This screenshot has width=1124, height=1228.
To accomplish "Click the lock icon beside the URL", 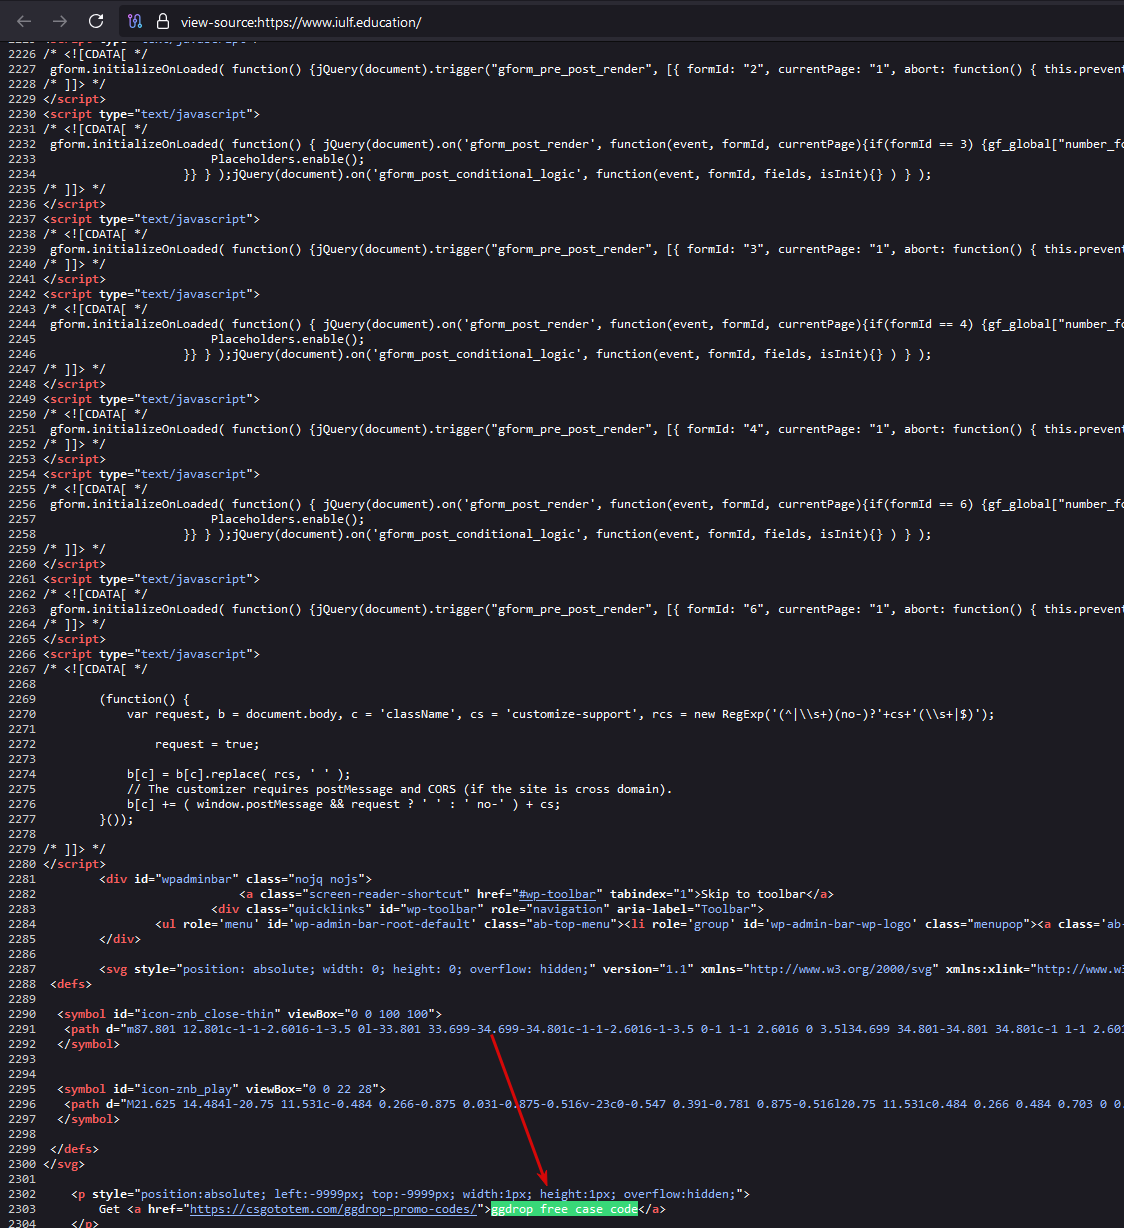I will point(163,21).
